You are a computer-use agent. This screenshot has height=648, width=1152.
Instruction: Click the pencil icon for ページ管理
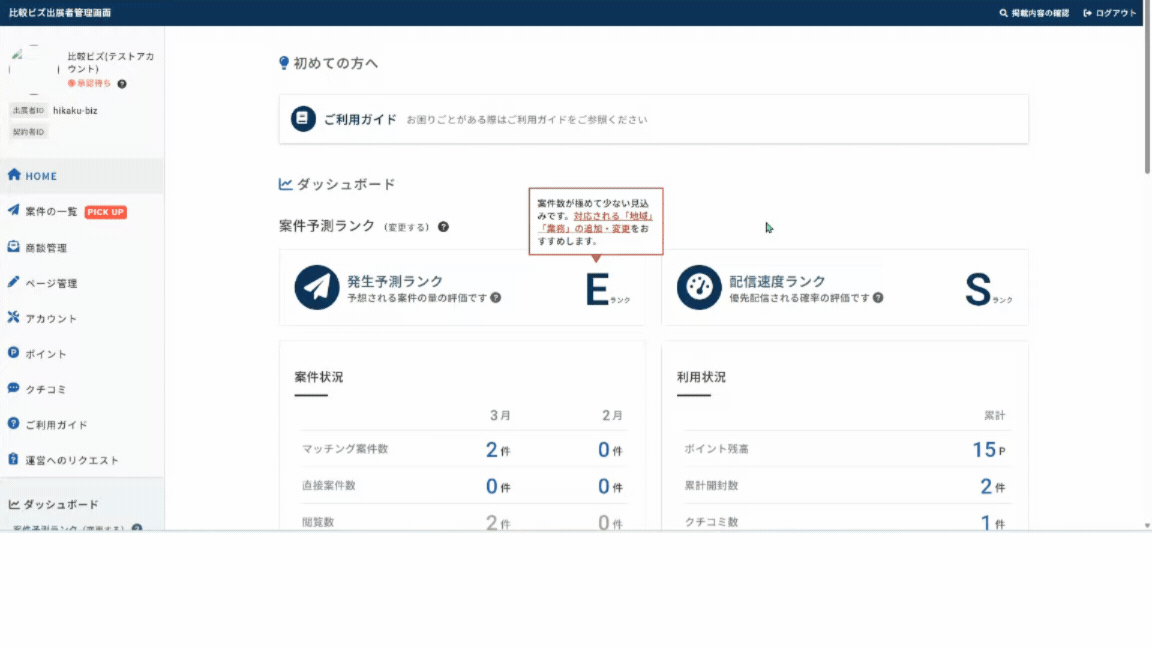[14, 282]
